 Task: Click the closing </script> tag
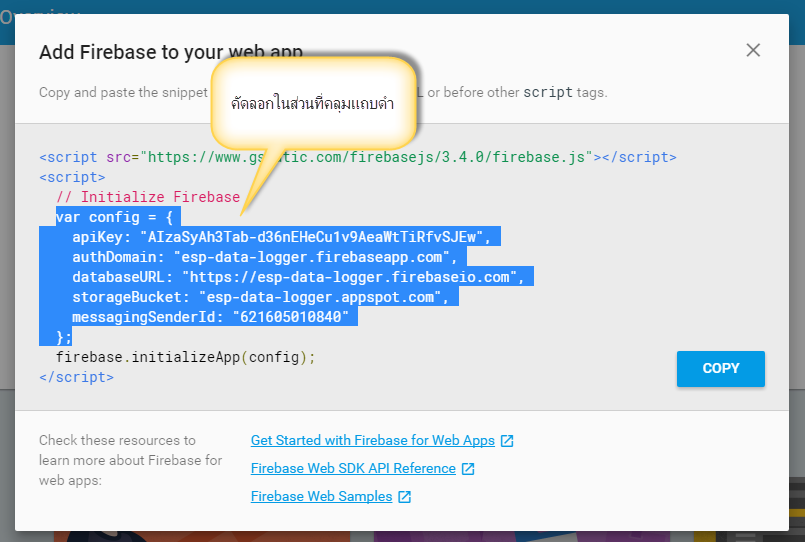tap(76, 377)
